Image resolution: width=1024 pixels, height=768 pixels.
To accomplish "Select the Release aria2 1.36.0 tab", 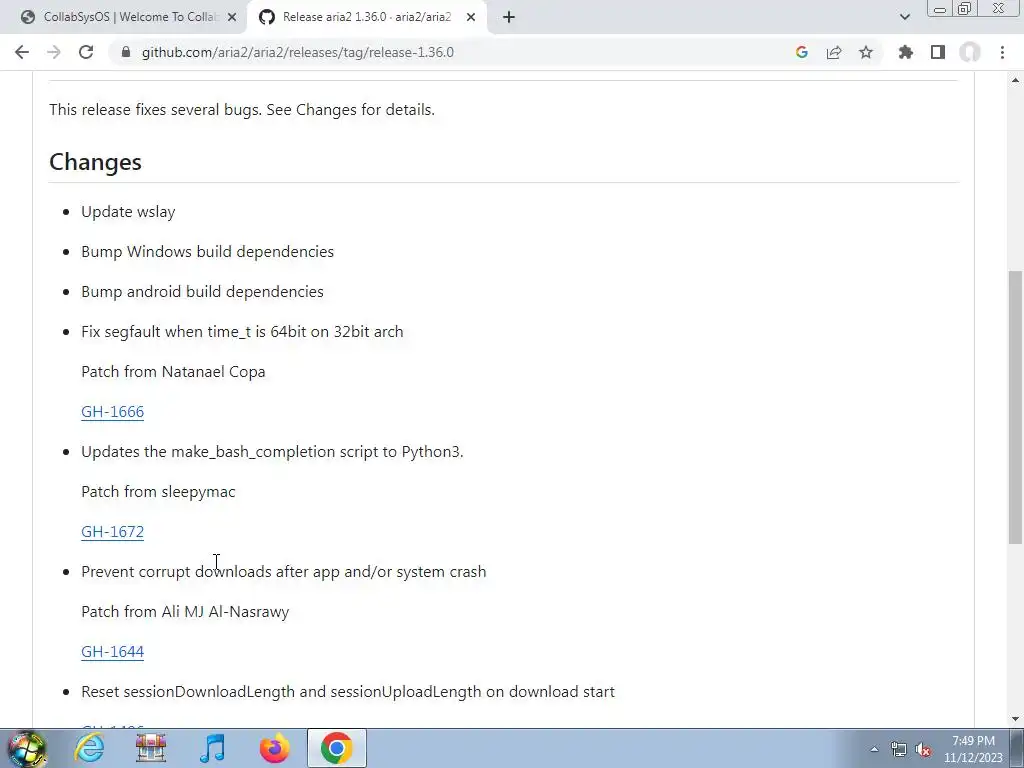I will pyautogui.click(x=366, y=18).
